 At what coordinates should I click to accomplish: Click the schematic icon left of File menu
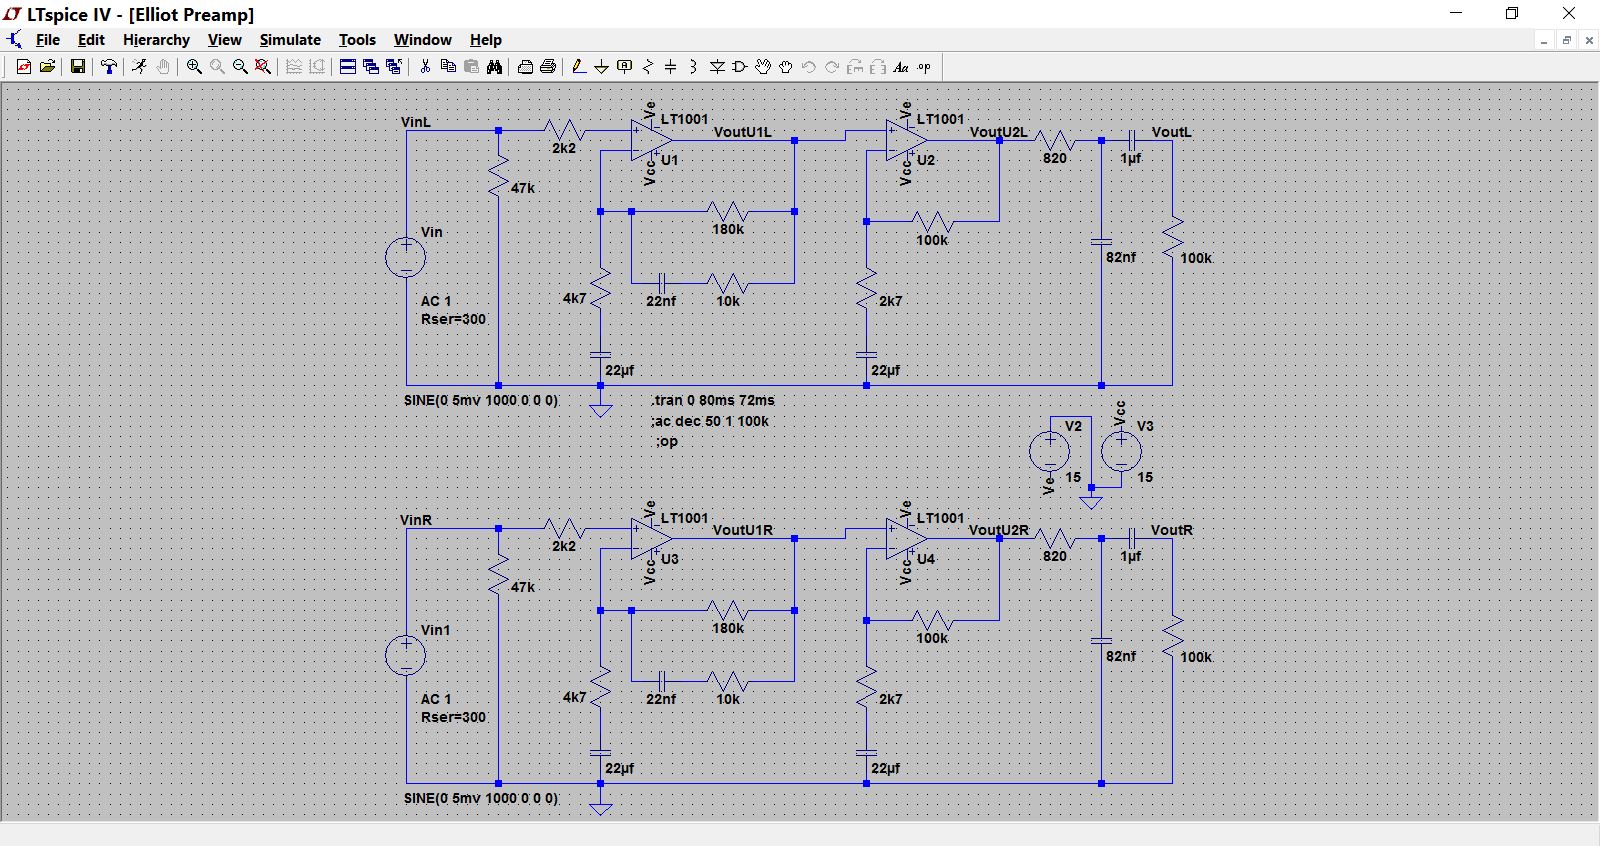tap(14, 40)
